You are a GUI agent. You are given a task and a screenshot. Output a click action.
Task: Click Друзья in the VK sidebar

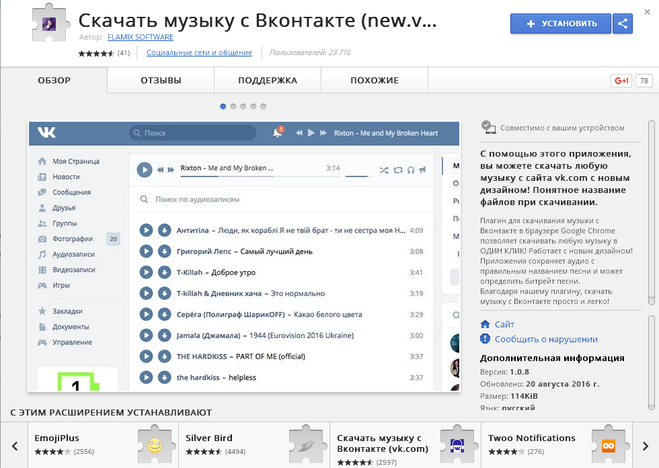pyautogui.click(x=57, y=208)
